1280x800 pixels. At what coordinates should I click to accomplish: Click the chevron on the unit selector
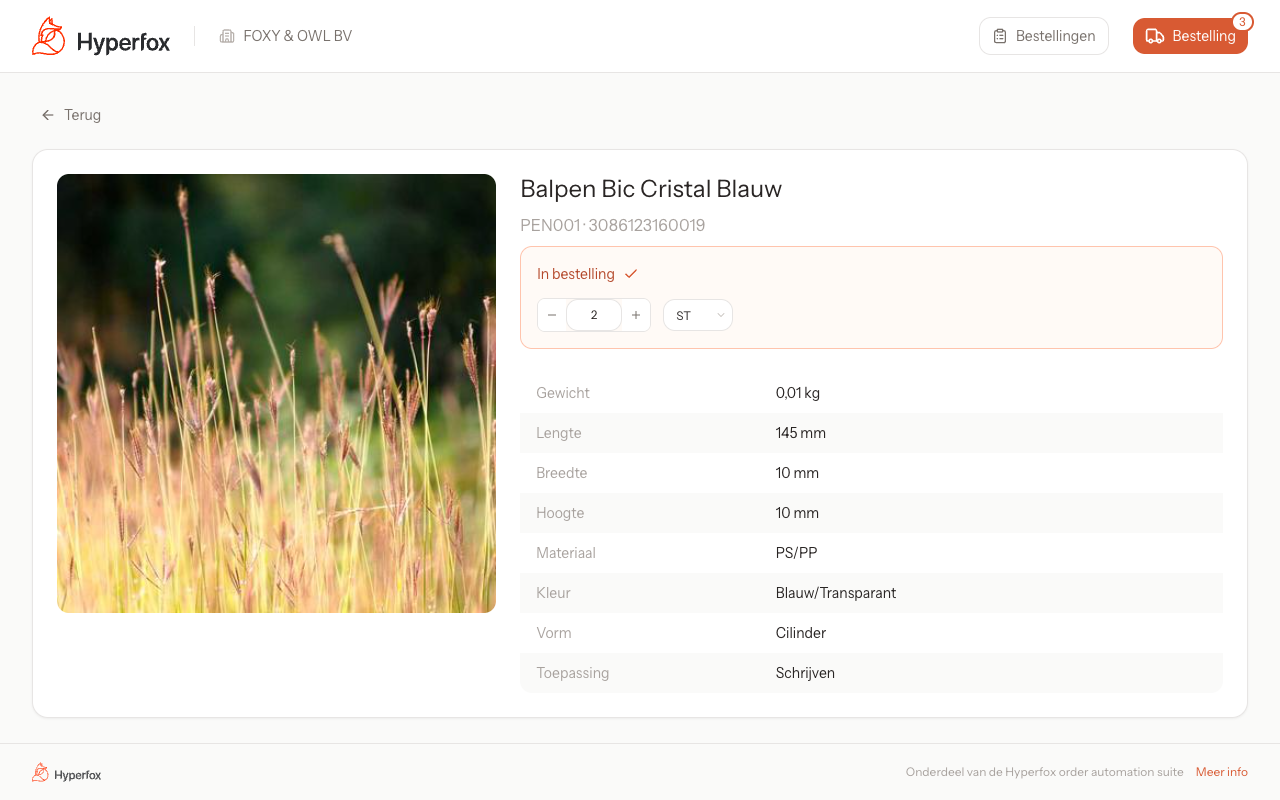[719, 314]
